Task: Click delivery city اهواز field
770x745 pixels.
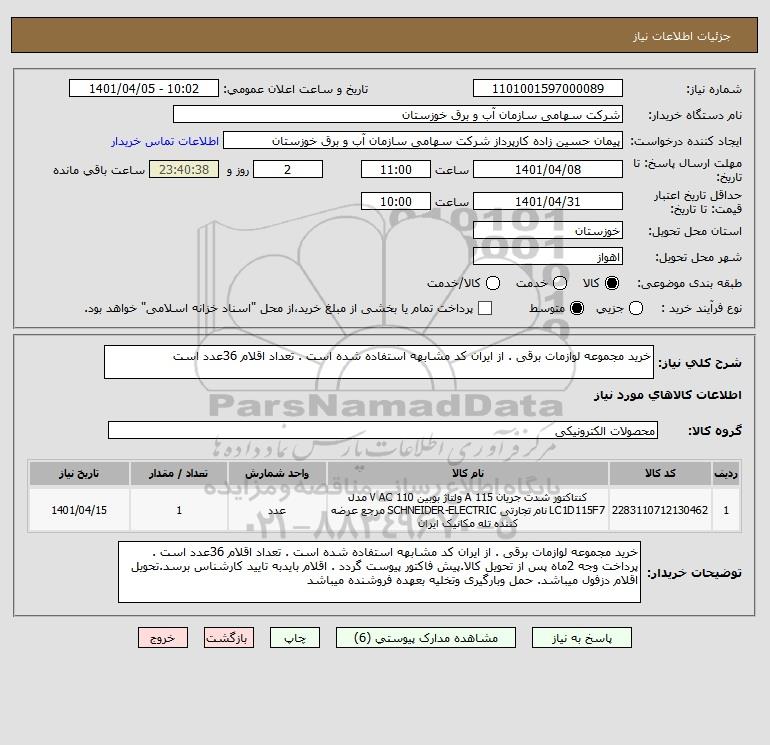Action: [x=548, y=256]
